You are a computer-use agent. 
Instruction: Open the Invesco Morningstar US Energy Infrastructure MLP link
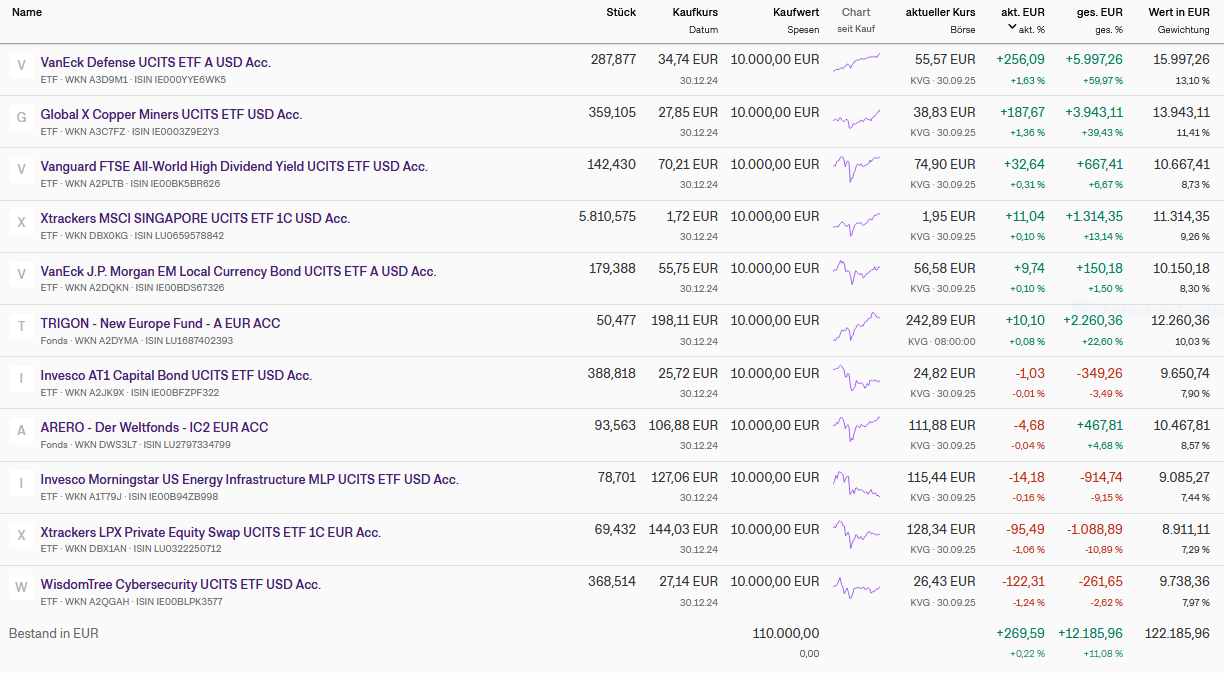pos(249,479)
